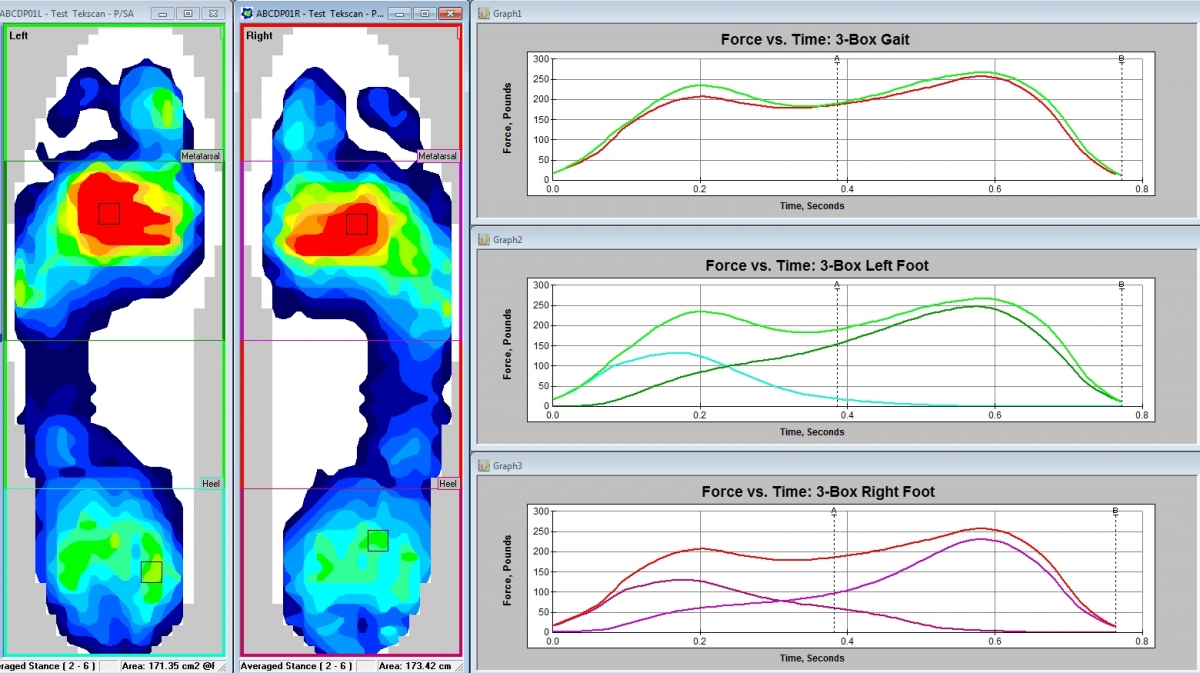
Task: Click the Graph1 window icon
Action: [x=483, y=13]
